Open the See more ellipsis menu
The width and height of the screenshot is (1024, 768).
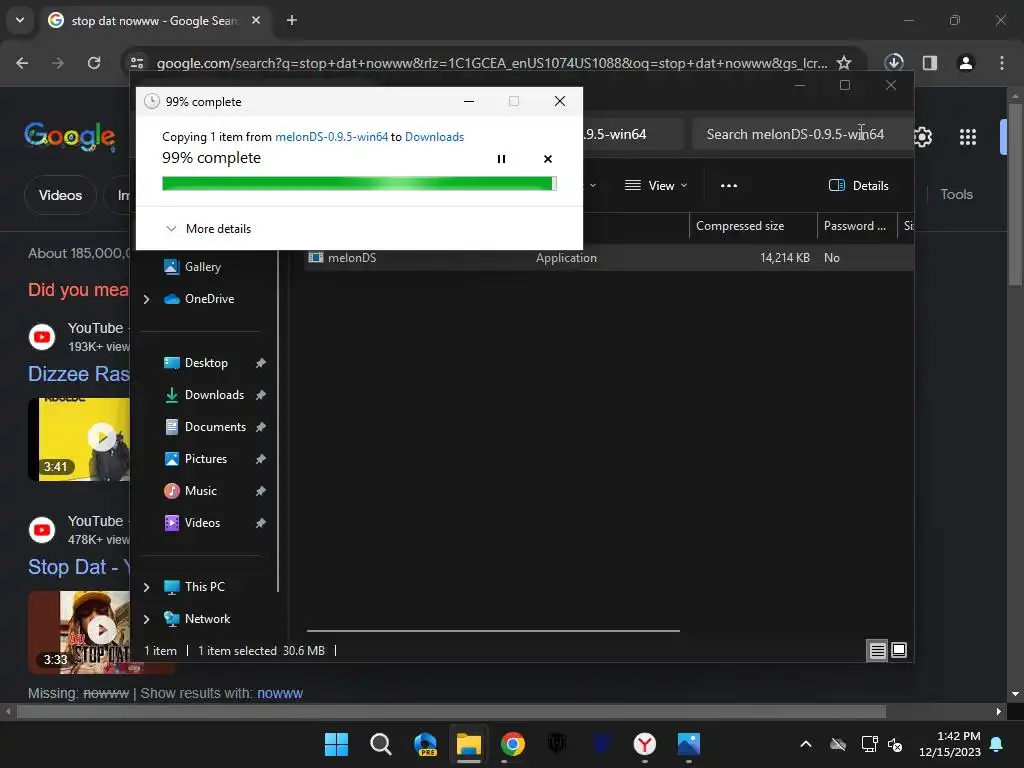point(729,185)
